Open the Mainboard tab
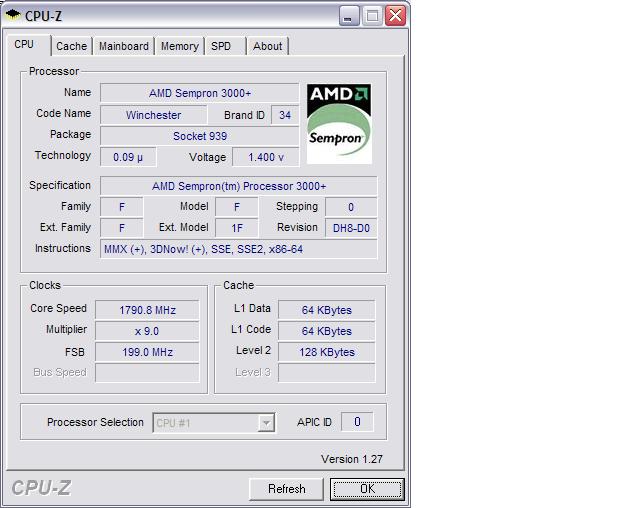 point(124,46)
